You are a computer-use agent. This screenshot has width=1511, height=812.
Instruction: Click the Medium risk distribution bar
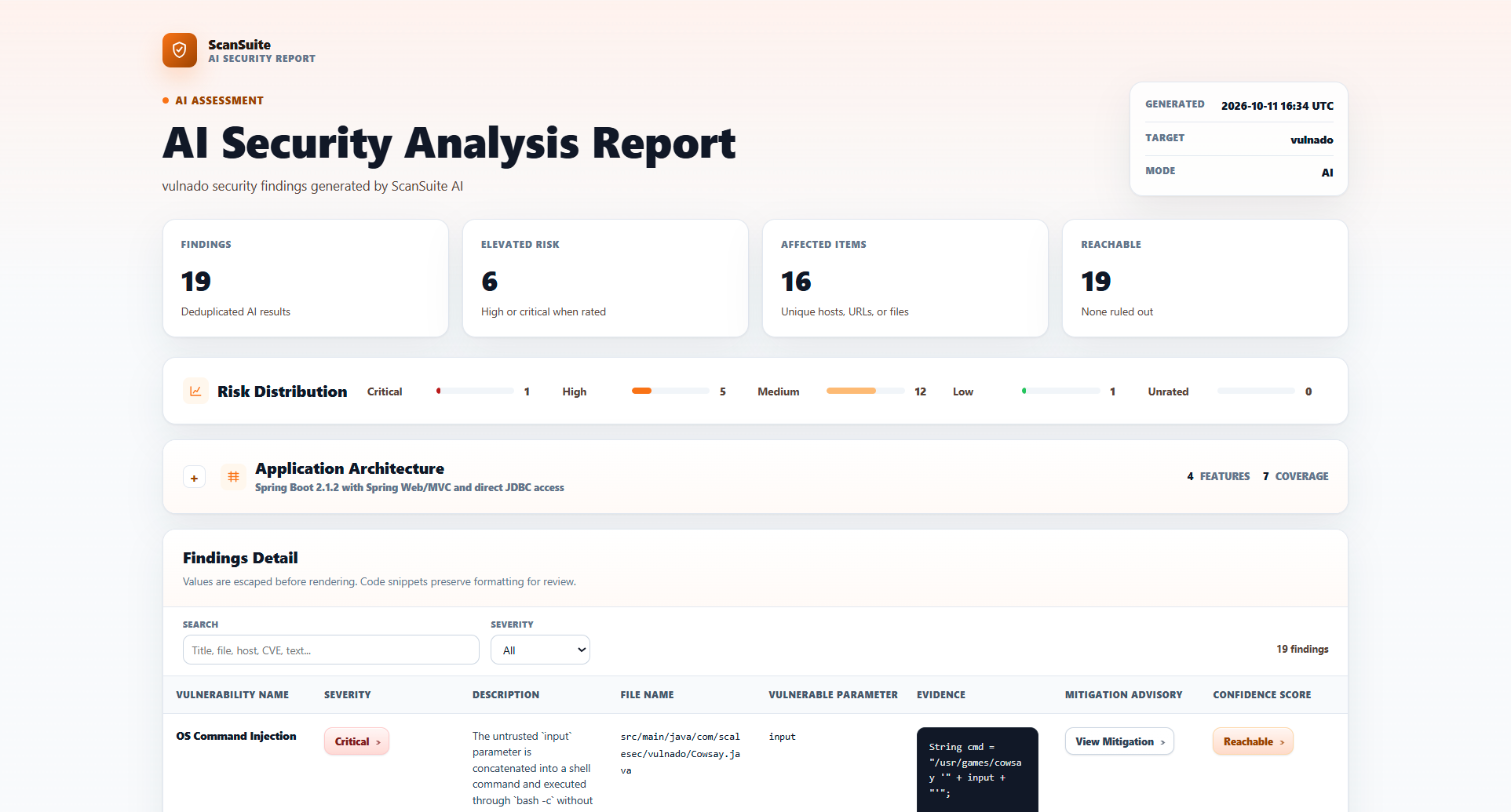865,391
